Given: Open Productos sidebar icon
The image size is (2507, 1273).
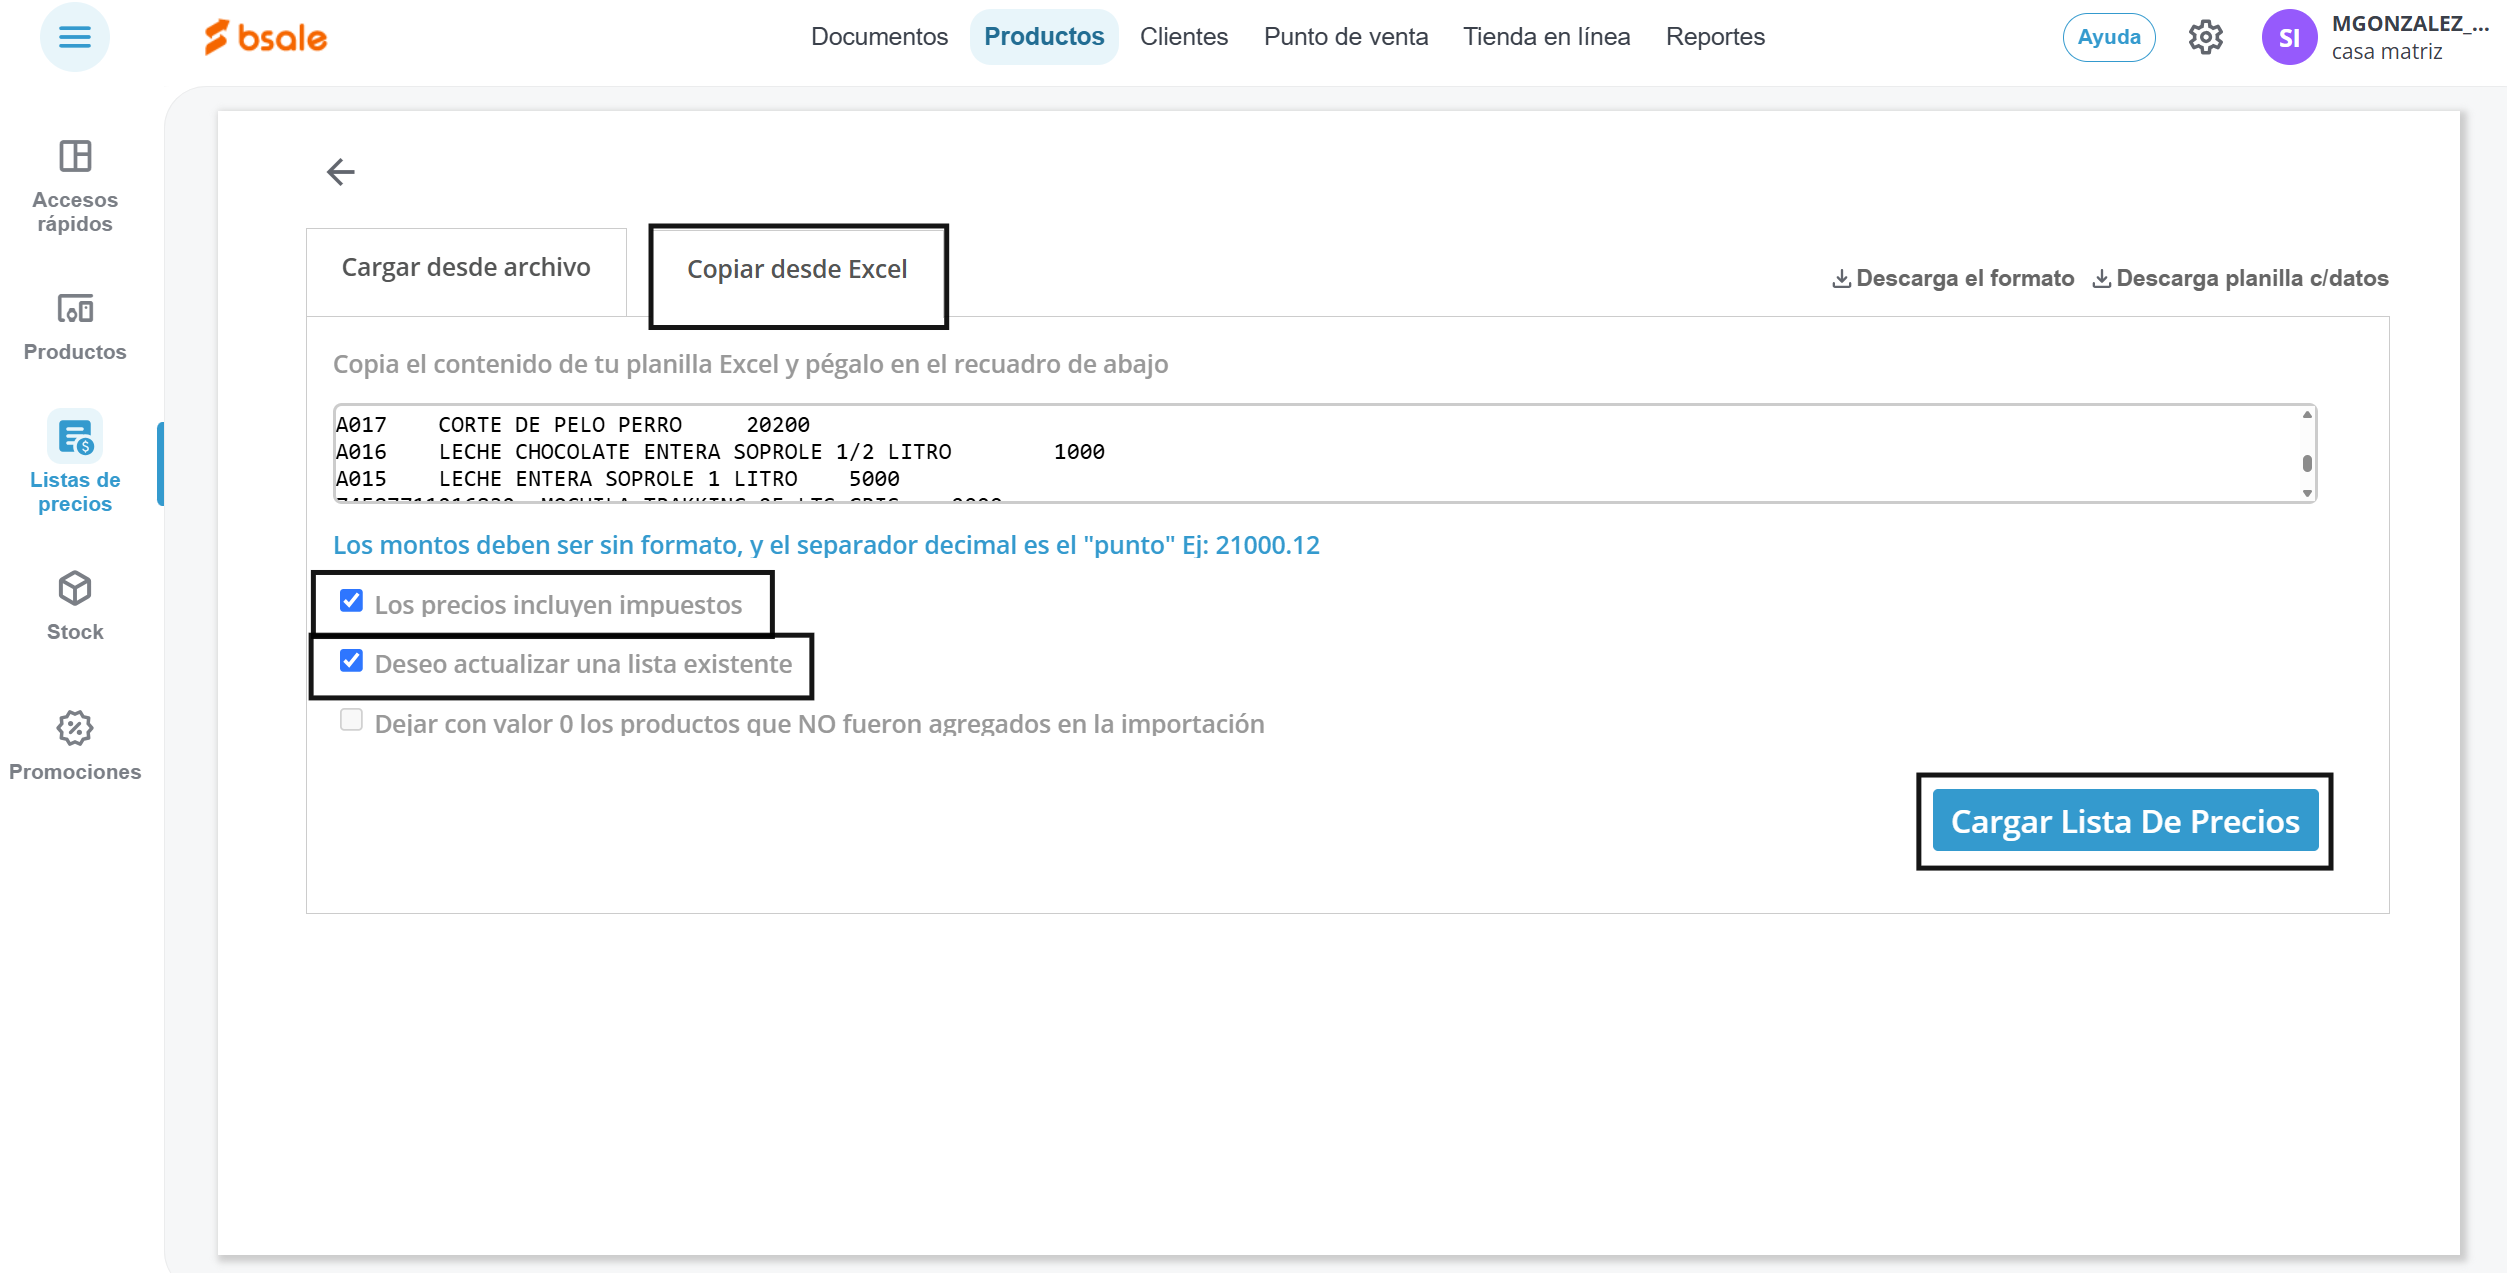Looking at the screenshot, I should [x=75, y=309].
